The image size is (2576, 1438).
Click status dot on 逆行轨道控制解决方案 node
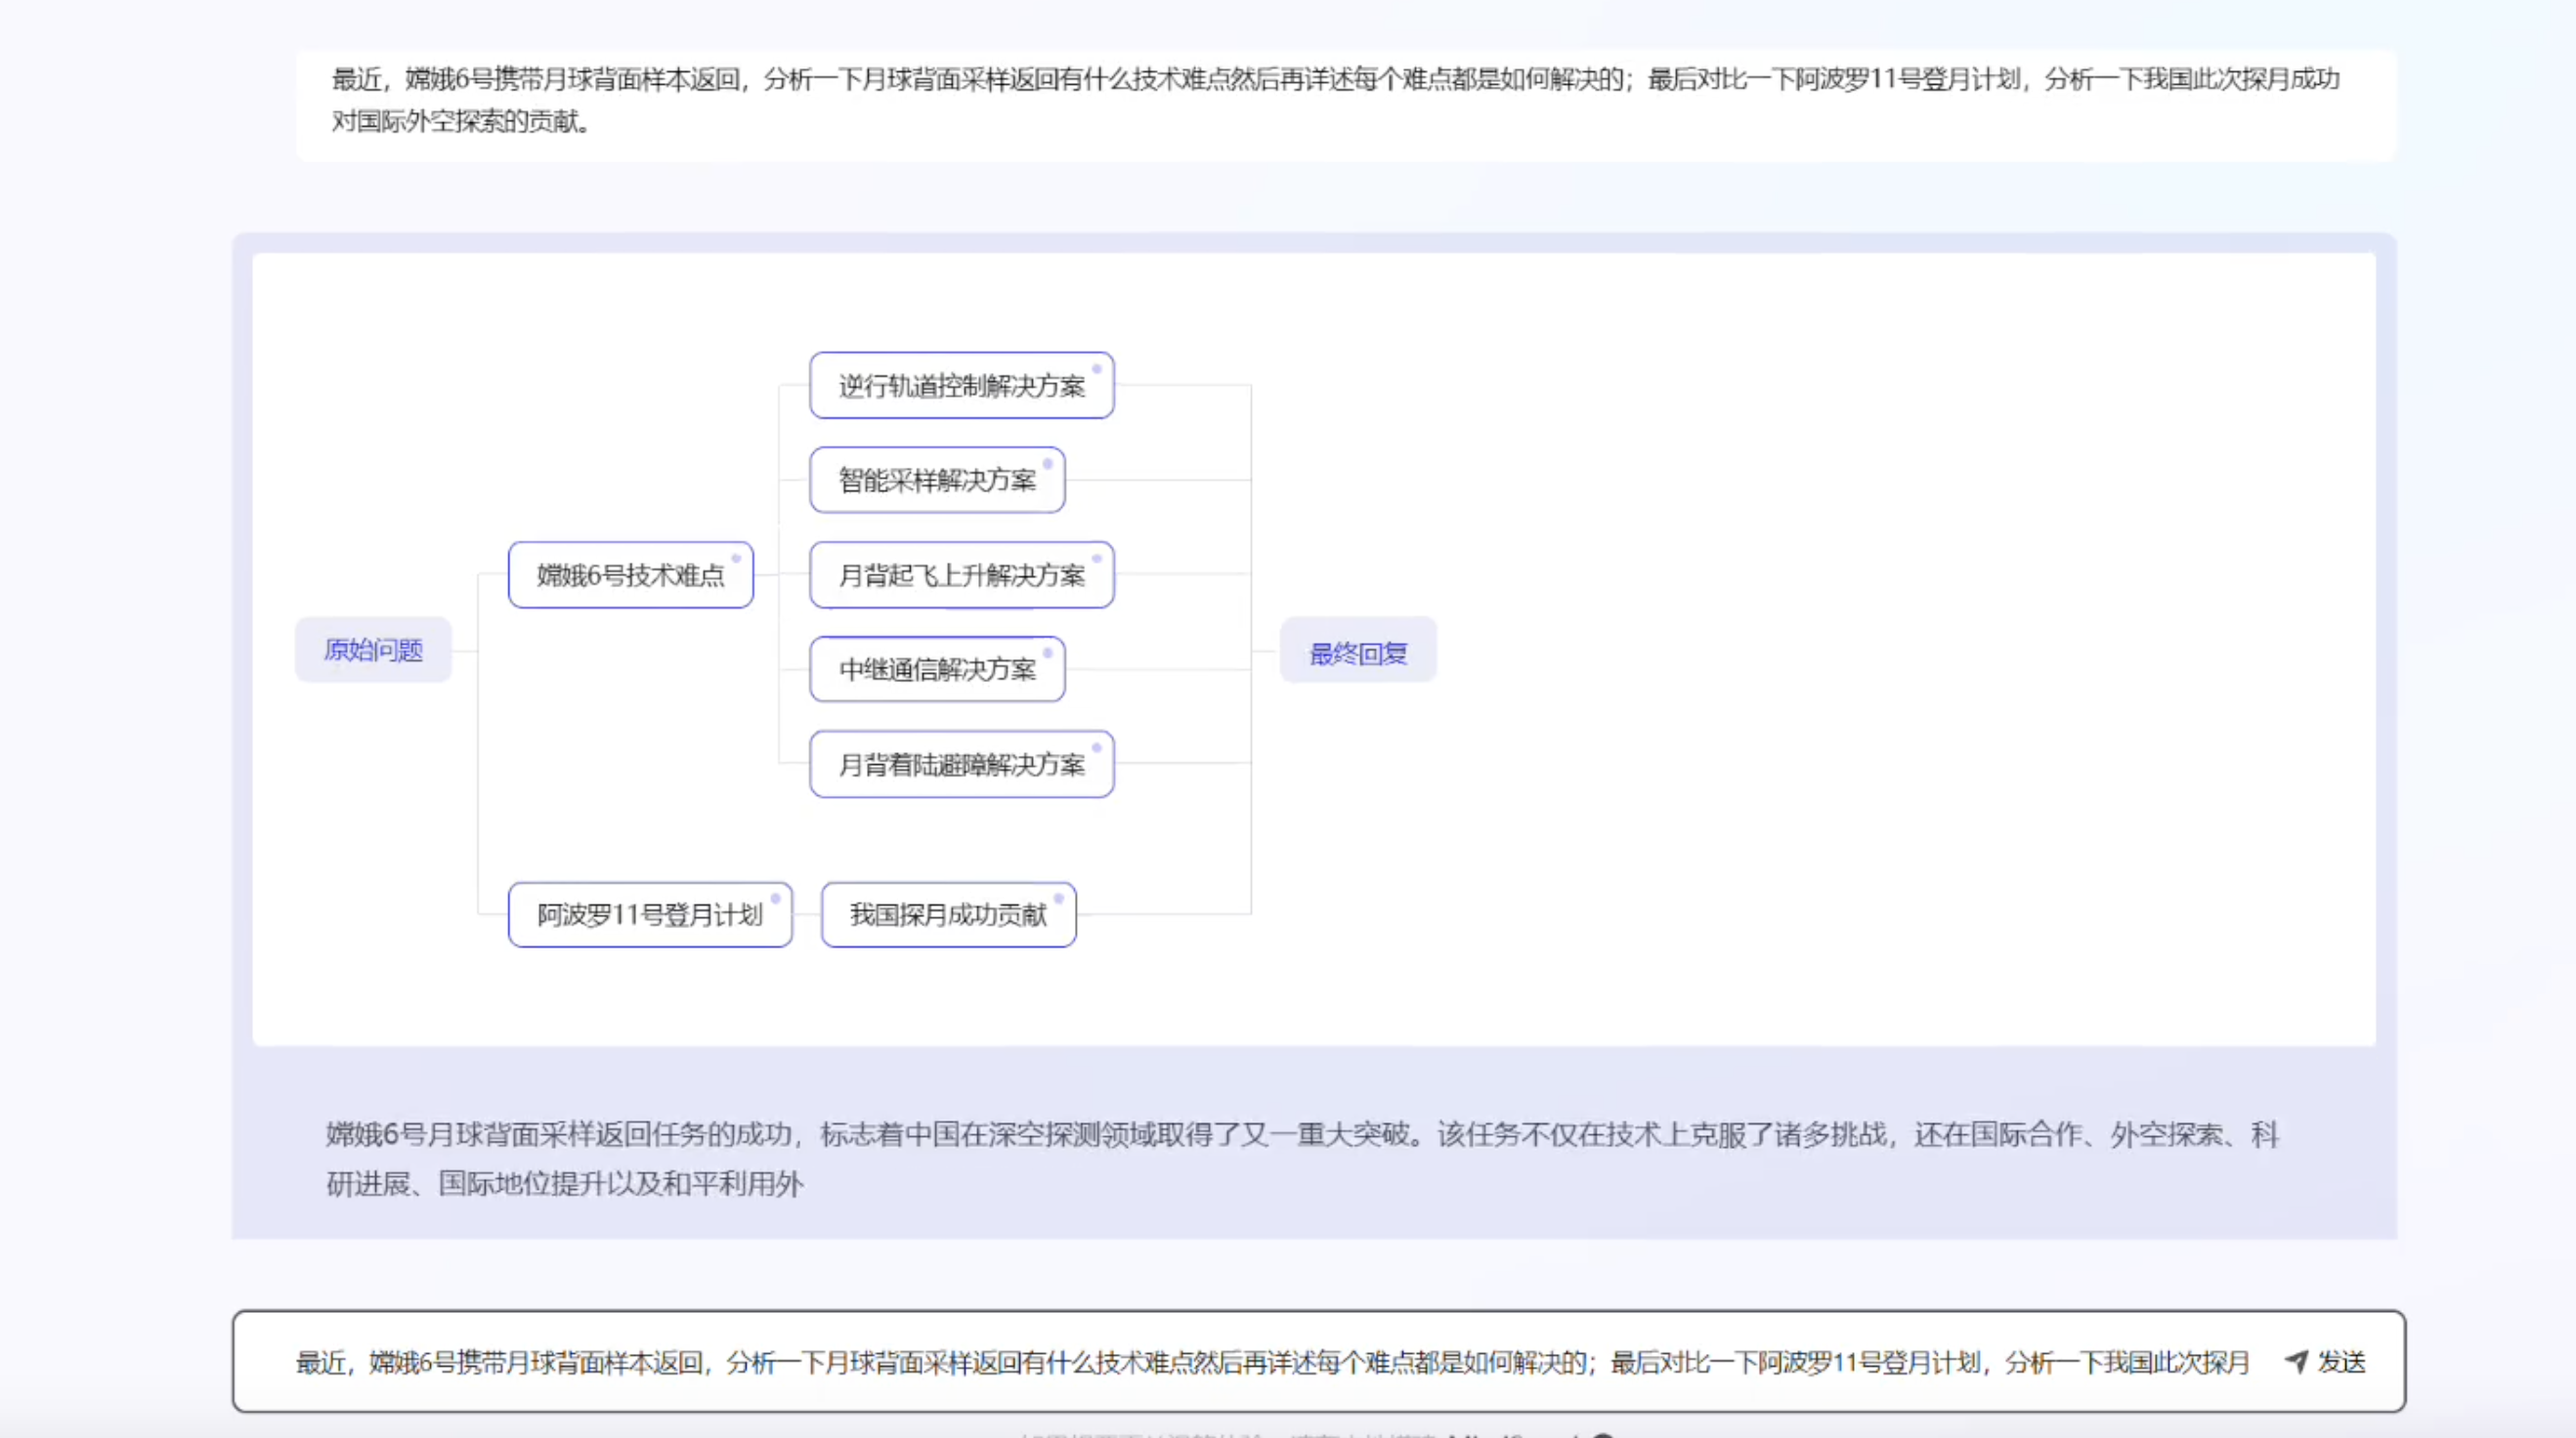click(1096, 369)
